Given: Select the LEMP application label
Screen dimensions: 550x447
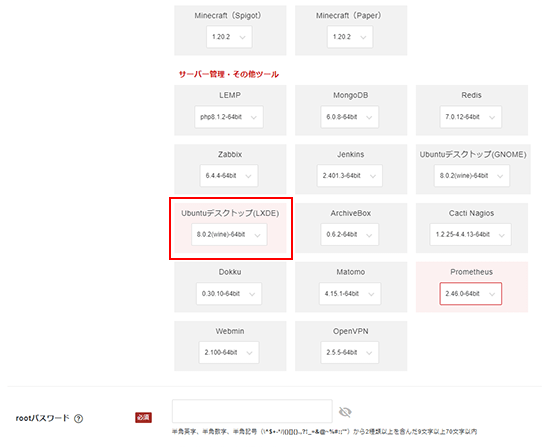Looking at the screenshot, I should 230,95.
